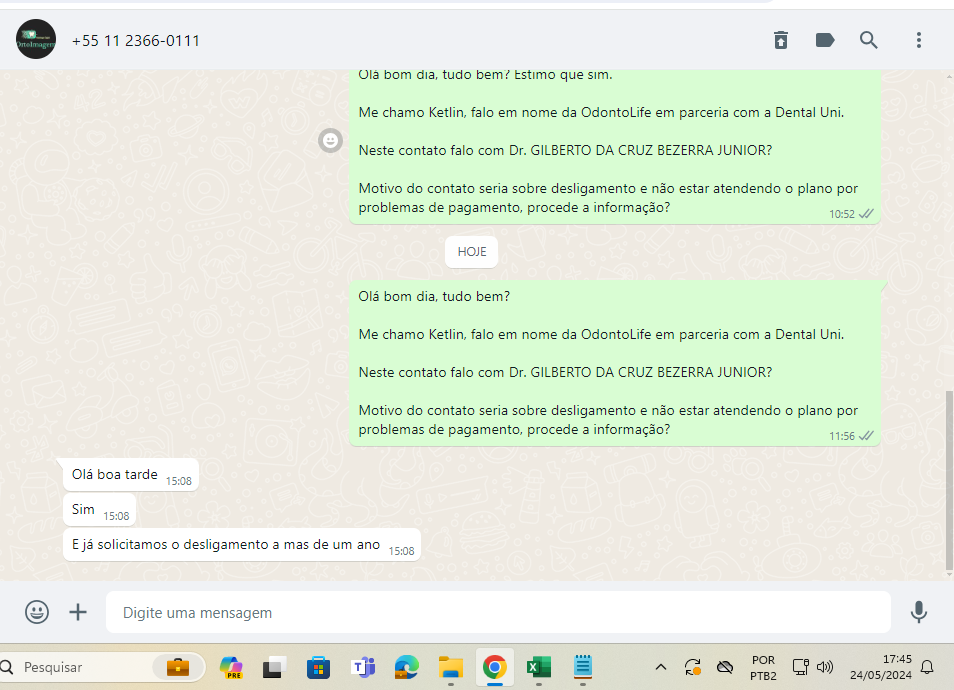This screenshot has height=690, width=954.
Task: Open Task View in taskbar
Action: pos(274,667)
